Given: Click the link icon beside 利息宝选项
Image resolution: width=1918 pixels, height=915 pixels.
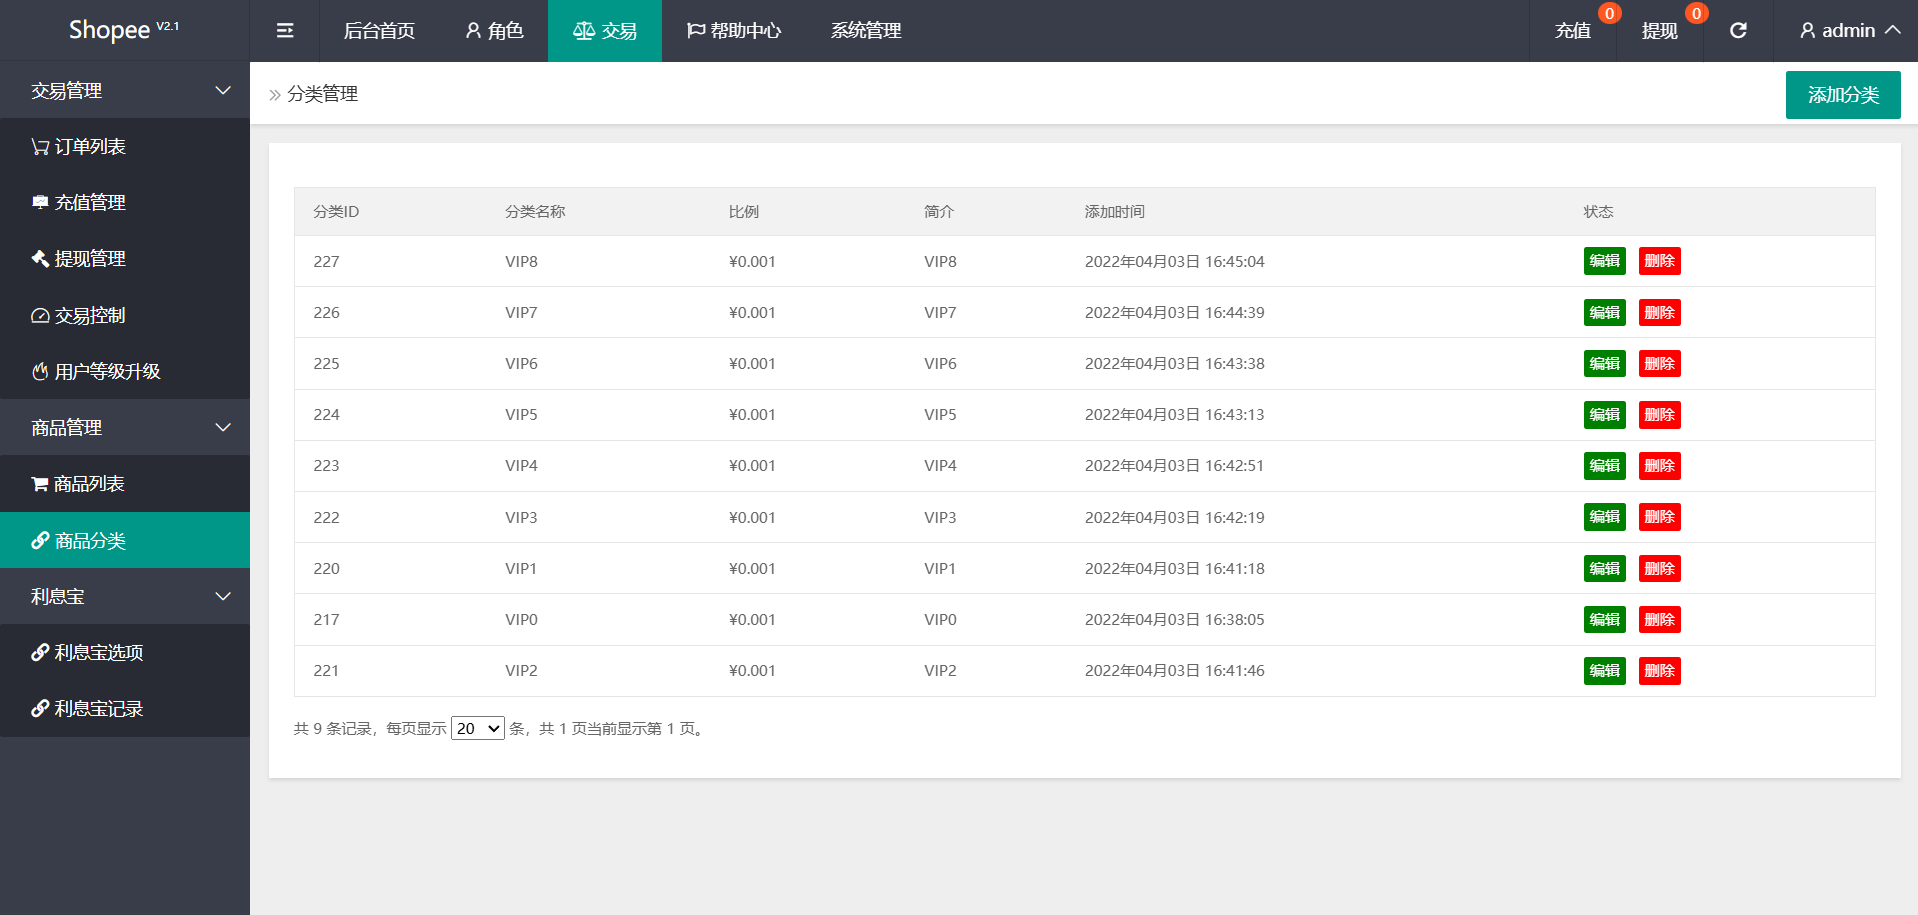Looking at the screenshot, I should pyautogui.click(x=40, y=652).
